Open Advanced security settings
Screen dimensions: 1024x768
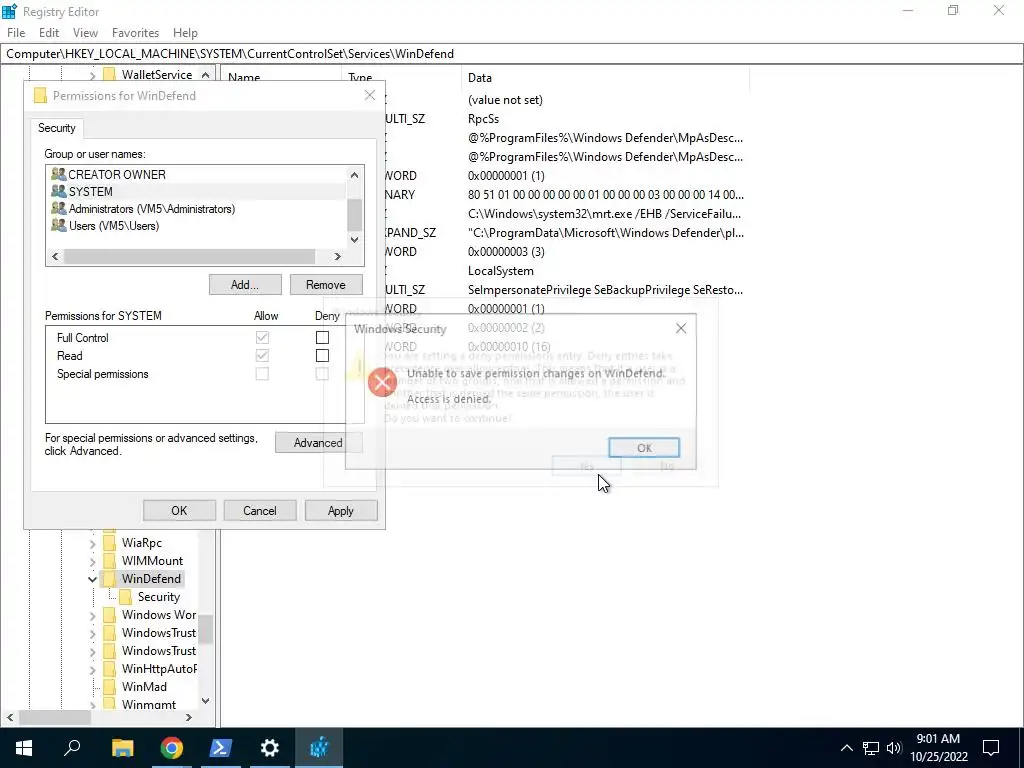coord(318,443)
